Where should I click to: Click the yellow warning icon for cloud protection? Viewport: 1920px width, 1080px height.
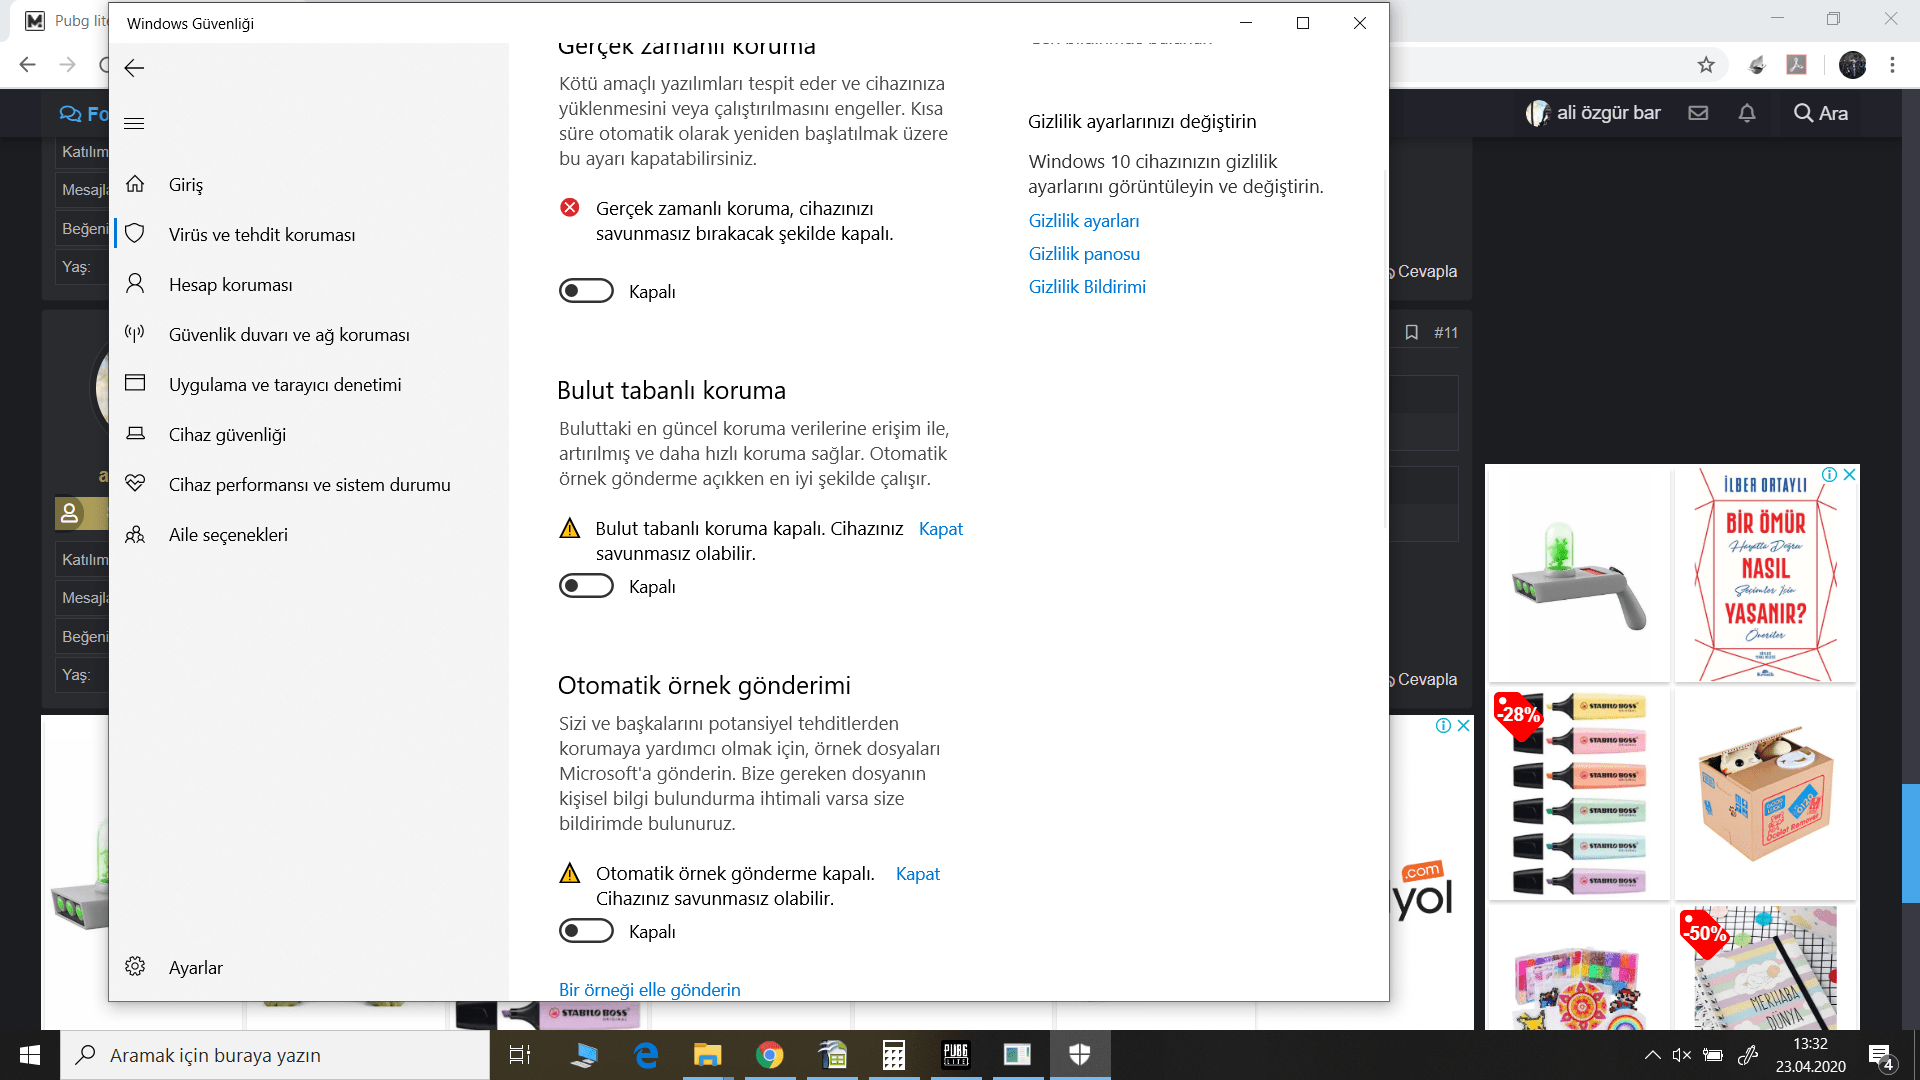pos(570,528)
